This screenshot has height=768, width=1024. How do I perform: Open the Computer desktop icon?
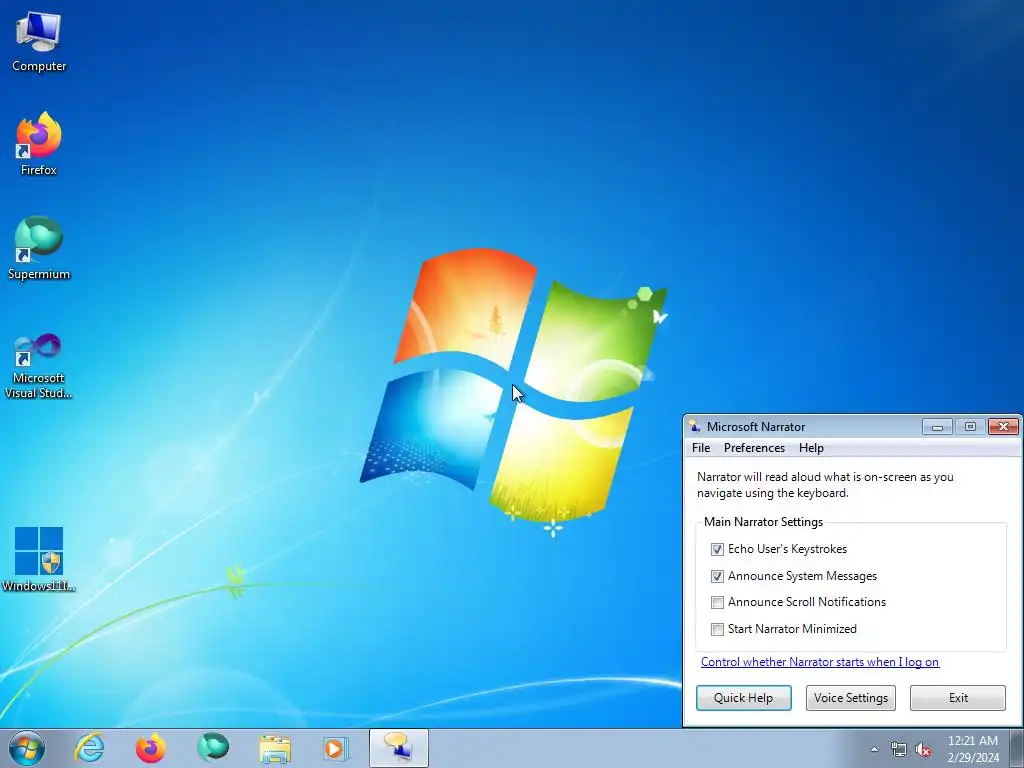tap(39, 42)
